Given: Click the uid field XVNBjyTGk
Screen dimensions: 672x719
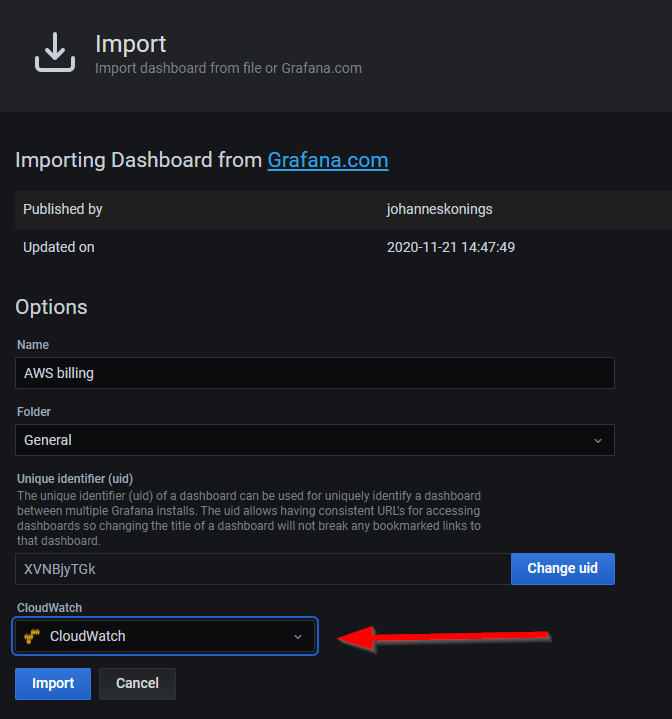Looking at the screenshot, I should (263, 569).
